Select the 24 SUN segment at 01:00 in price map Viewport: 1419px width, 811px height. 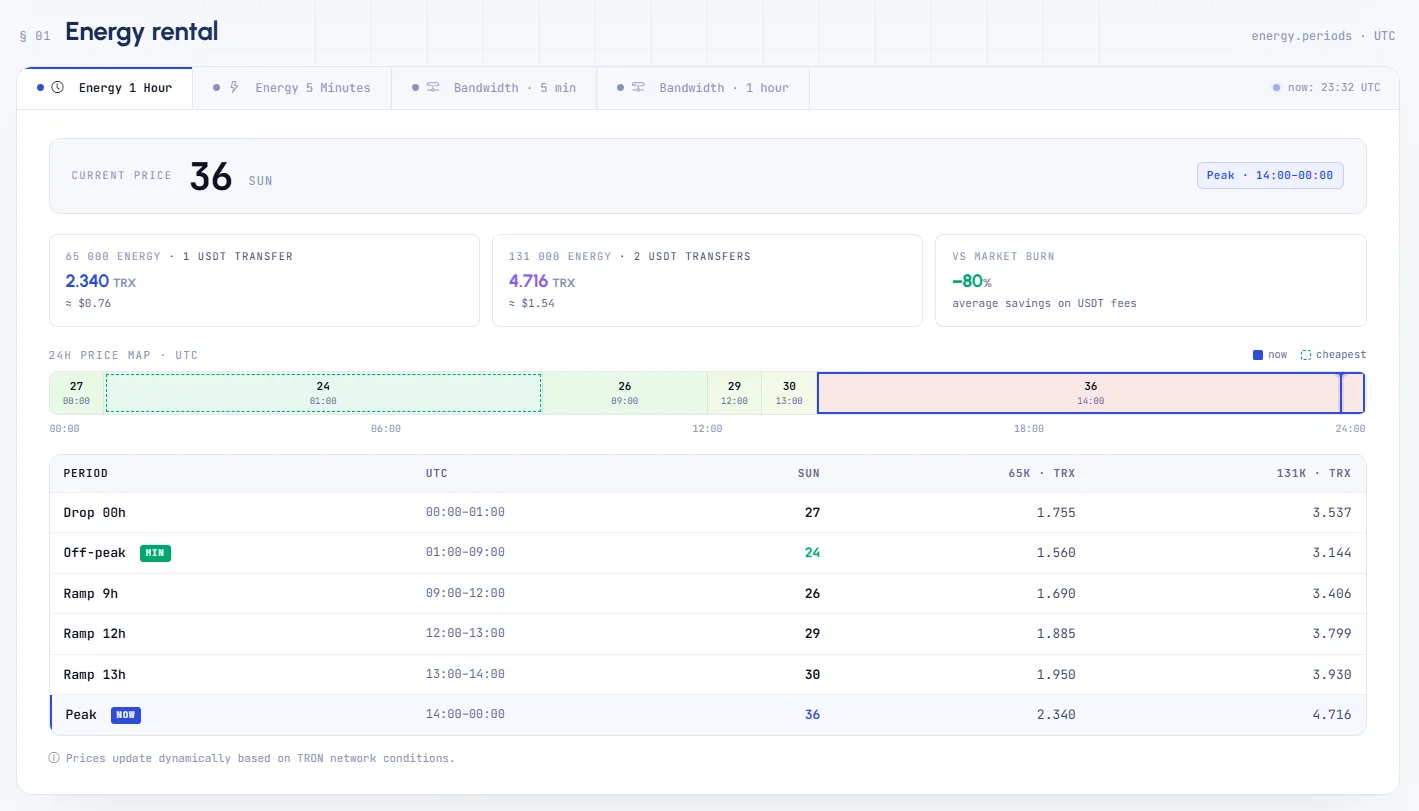pos(323,393)
